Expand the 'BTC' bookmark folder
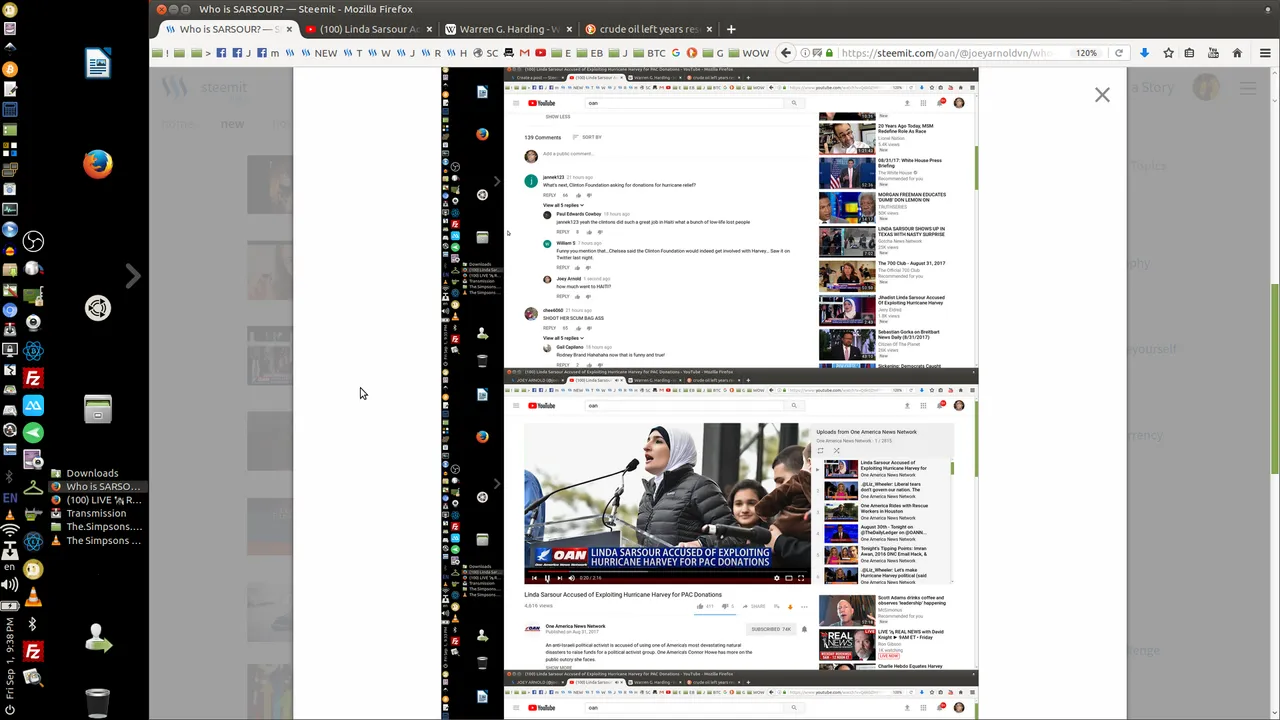The width and height of the screenshot is (1280, 720). [x=647, y=53]
